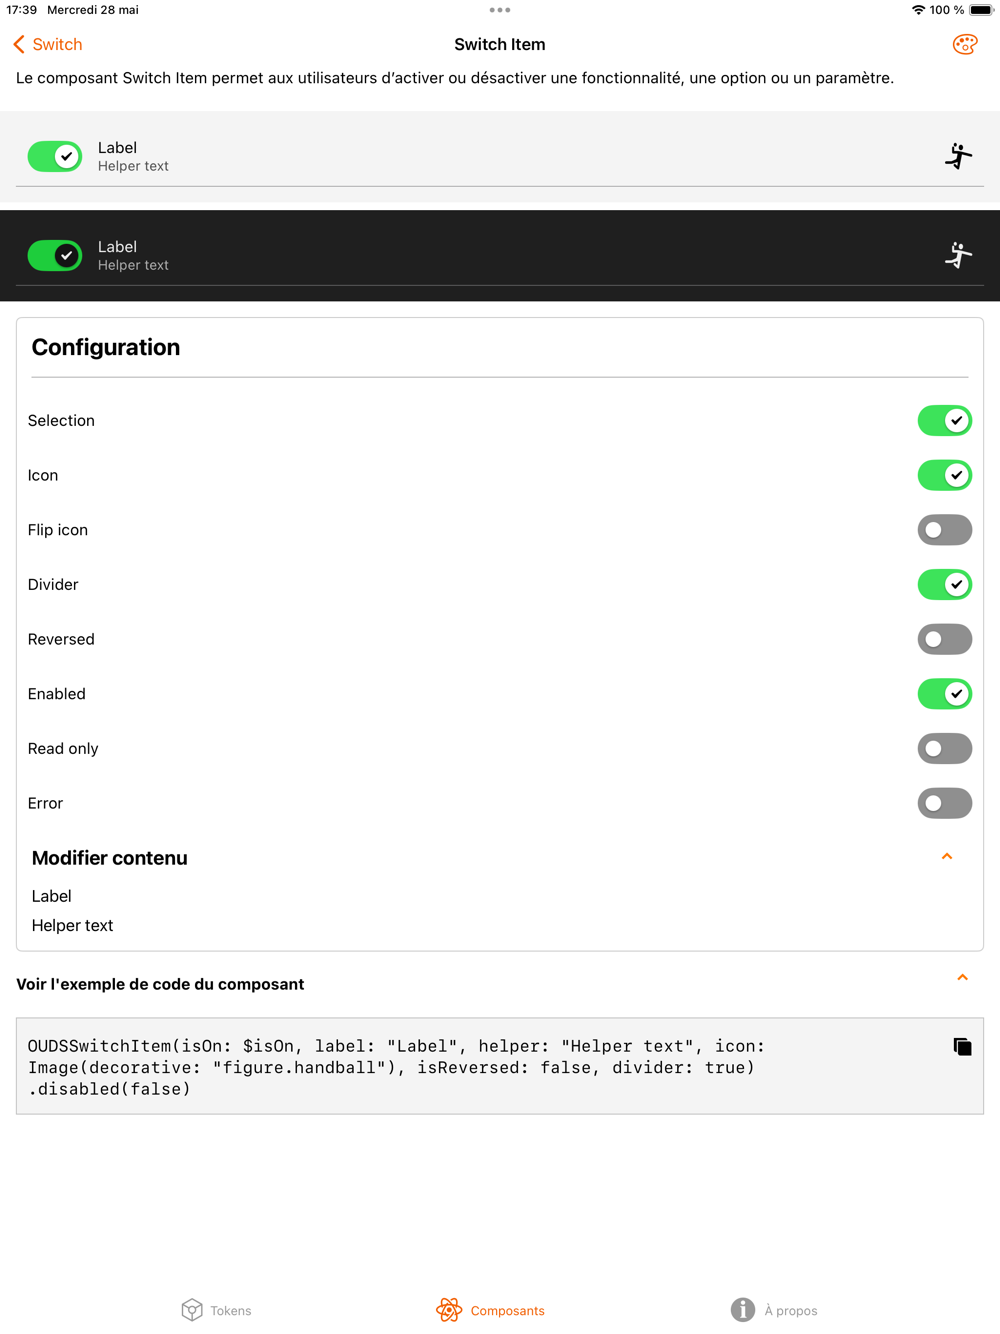Tap the 'Selection' row label
Image resolution: width=1000 pixels, height=1334 pixels.
61,421
